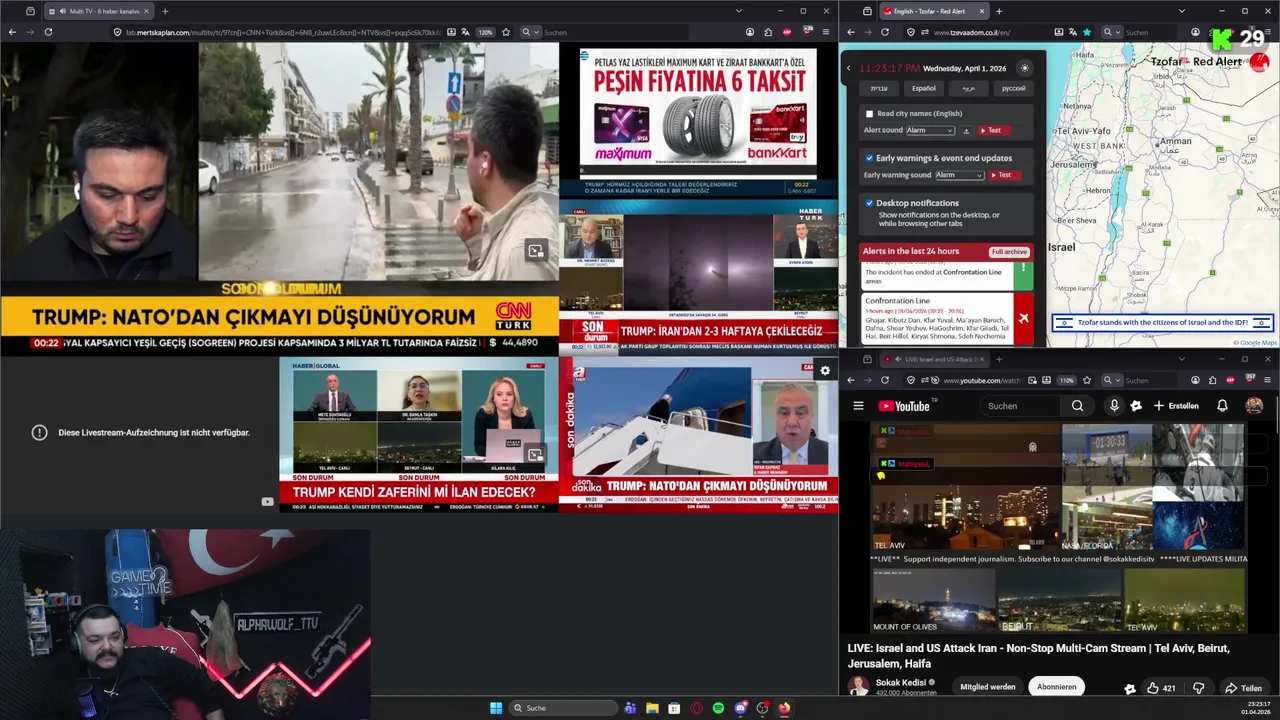Switch Tzofar language to Arabic
This screenshot has height=720, width=1280.
tap(969, 88)
